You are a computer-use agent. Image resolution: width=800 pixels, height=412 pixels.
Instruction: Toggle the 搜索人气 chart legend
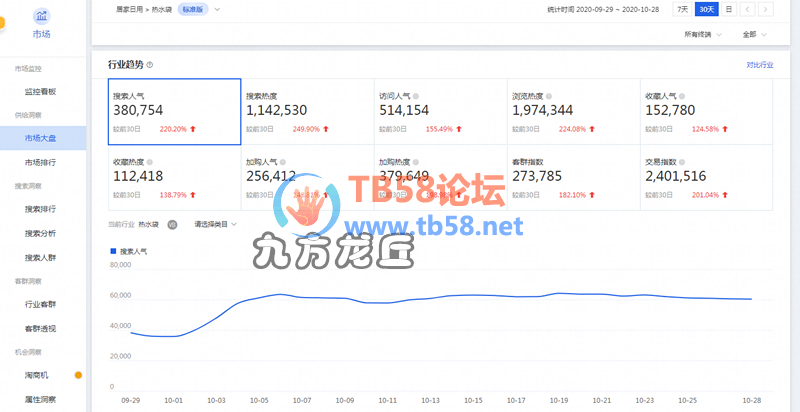(129, 251)
